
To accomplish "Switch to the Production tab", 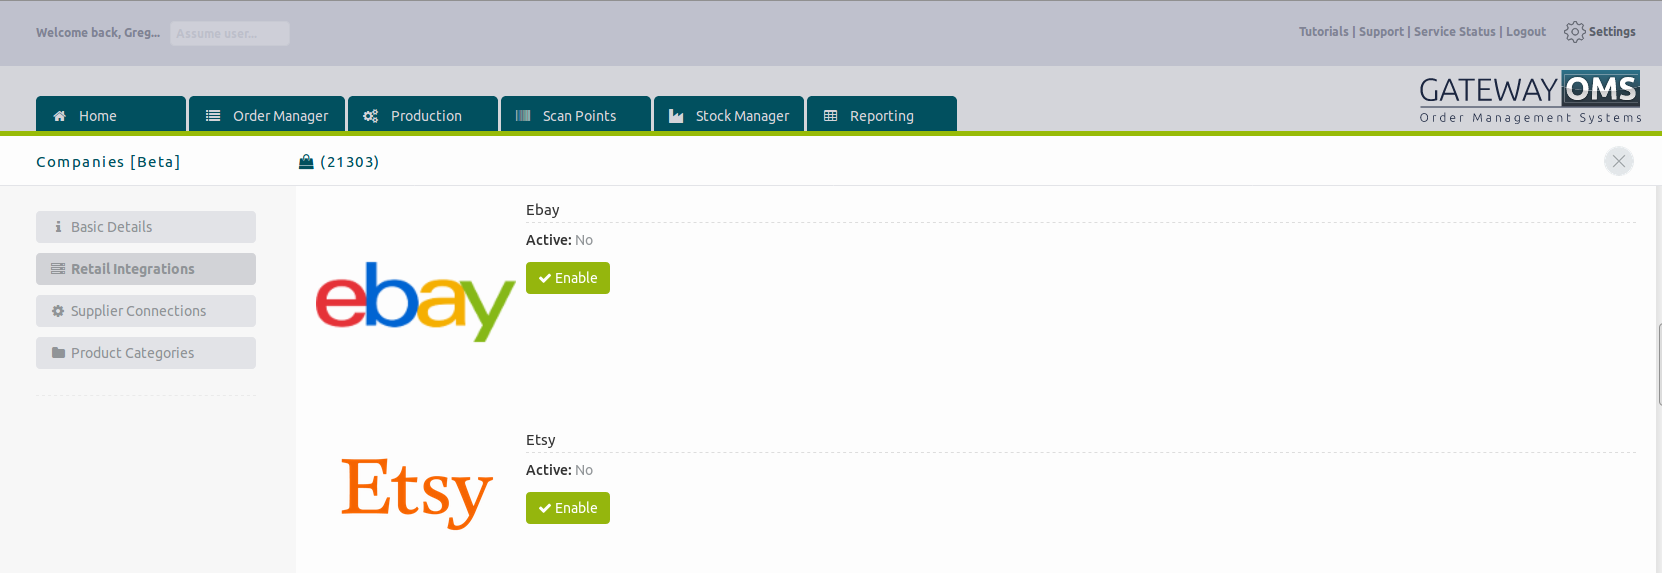I will coord(423,114).
